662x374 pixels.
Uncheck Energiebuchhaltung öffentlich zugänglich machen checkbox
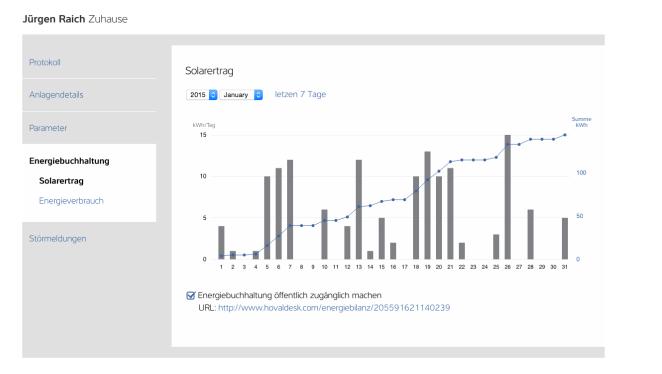[x=190, y=295]
